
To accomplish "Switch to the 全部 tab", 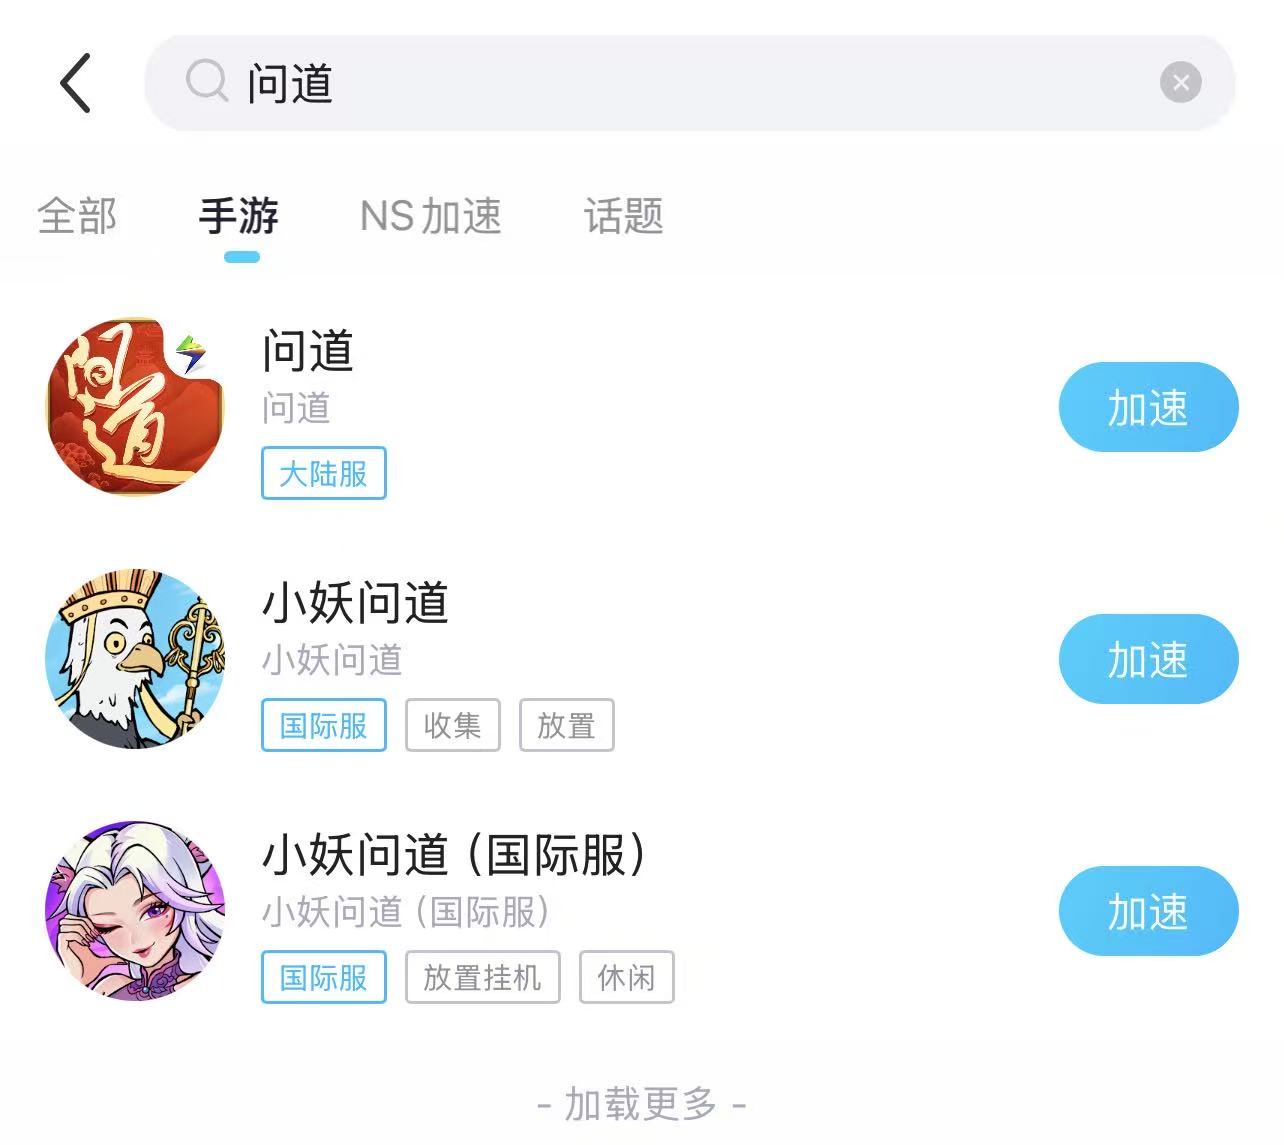I will (77, 216).
